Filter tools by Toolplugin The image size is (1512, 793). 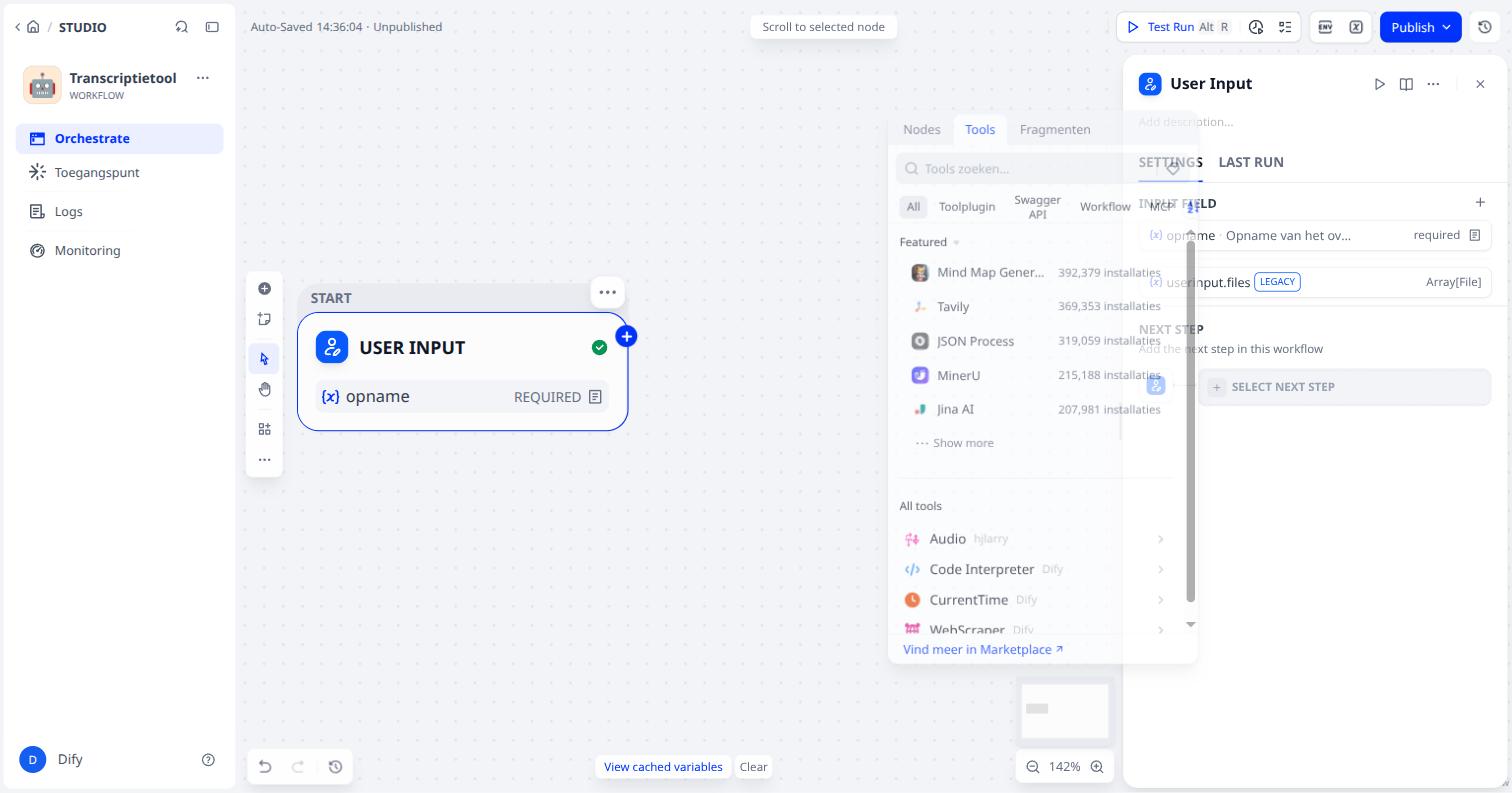click(967, 207)
